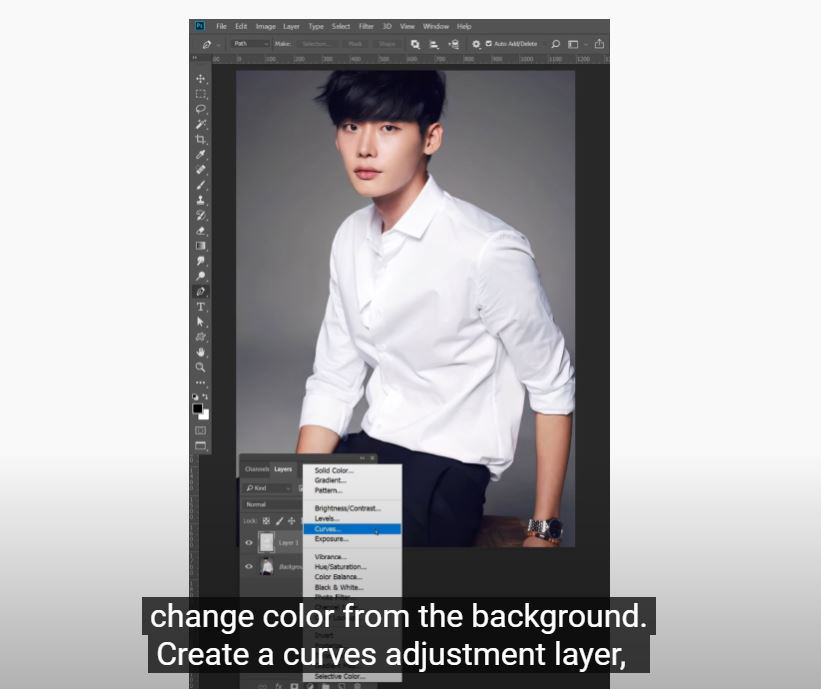This screenshot has height=689, width=821.
Task: Open the Normal blend mode dropdown
Action: pyautogui.click(x=273, y=504)
